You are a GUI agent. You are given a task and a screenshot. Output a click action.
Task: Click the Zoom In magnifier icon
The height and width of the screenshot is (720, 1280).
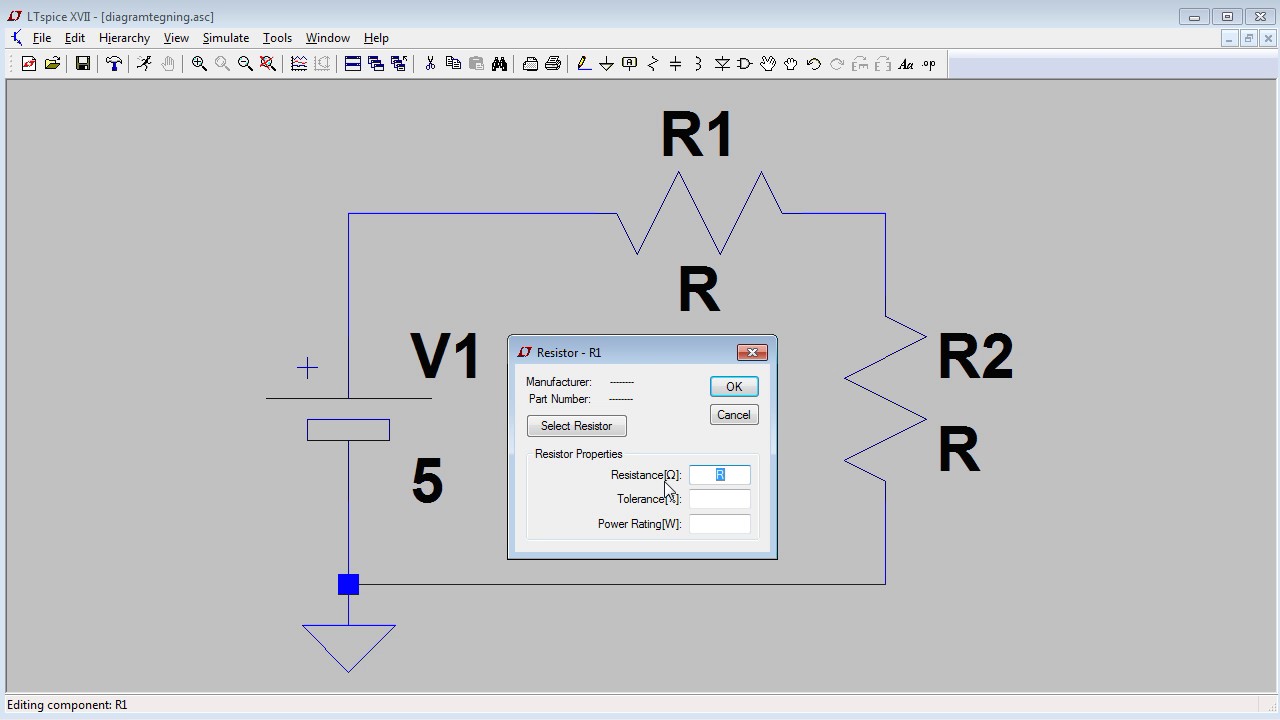click(x=199, y=64)
